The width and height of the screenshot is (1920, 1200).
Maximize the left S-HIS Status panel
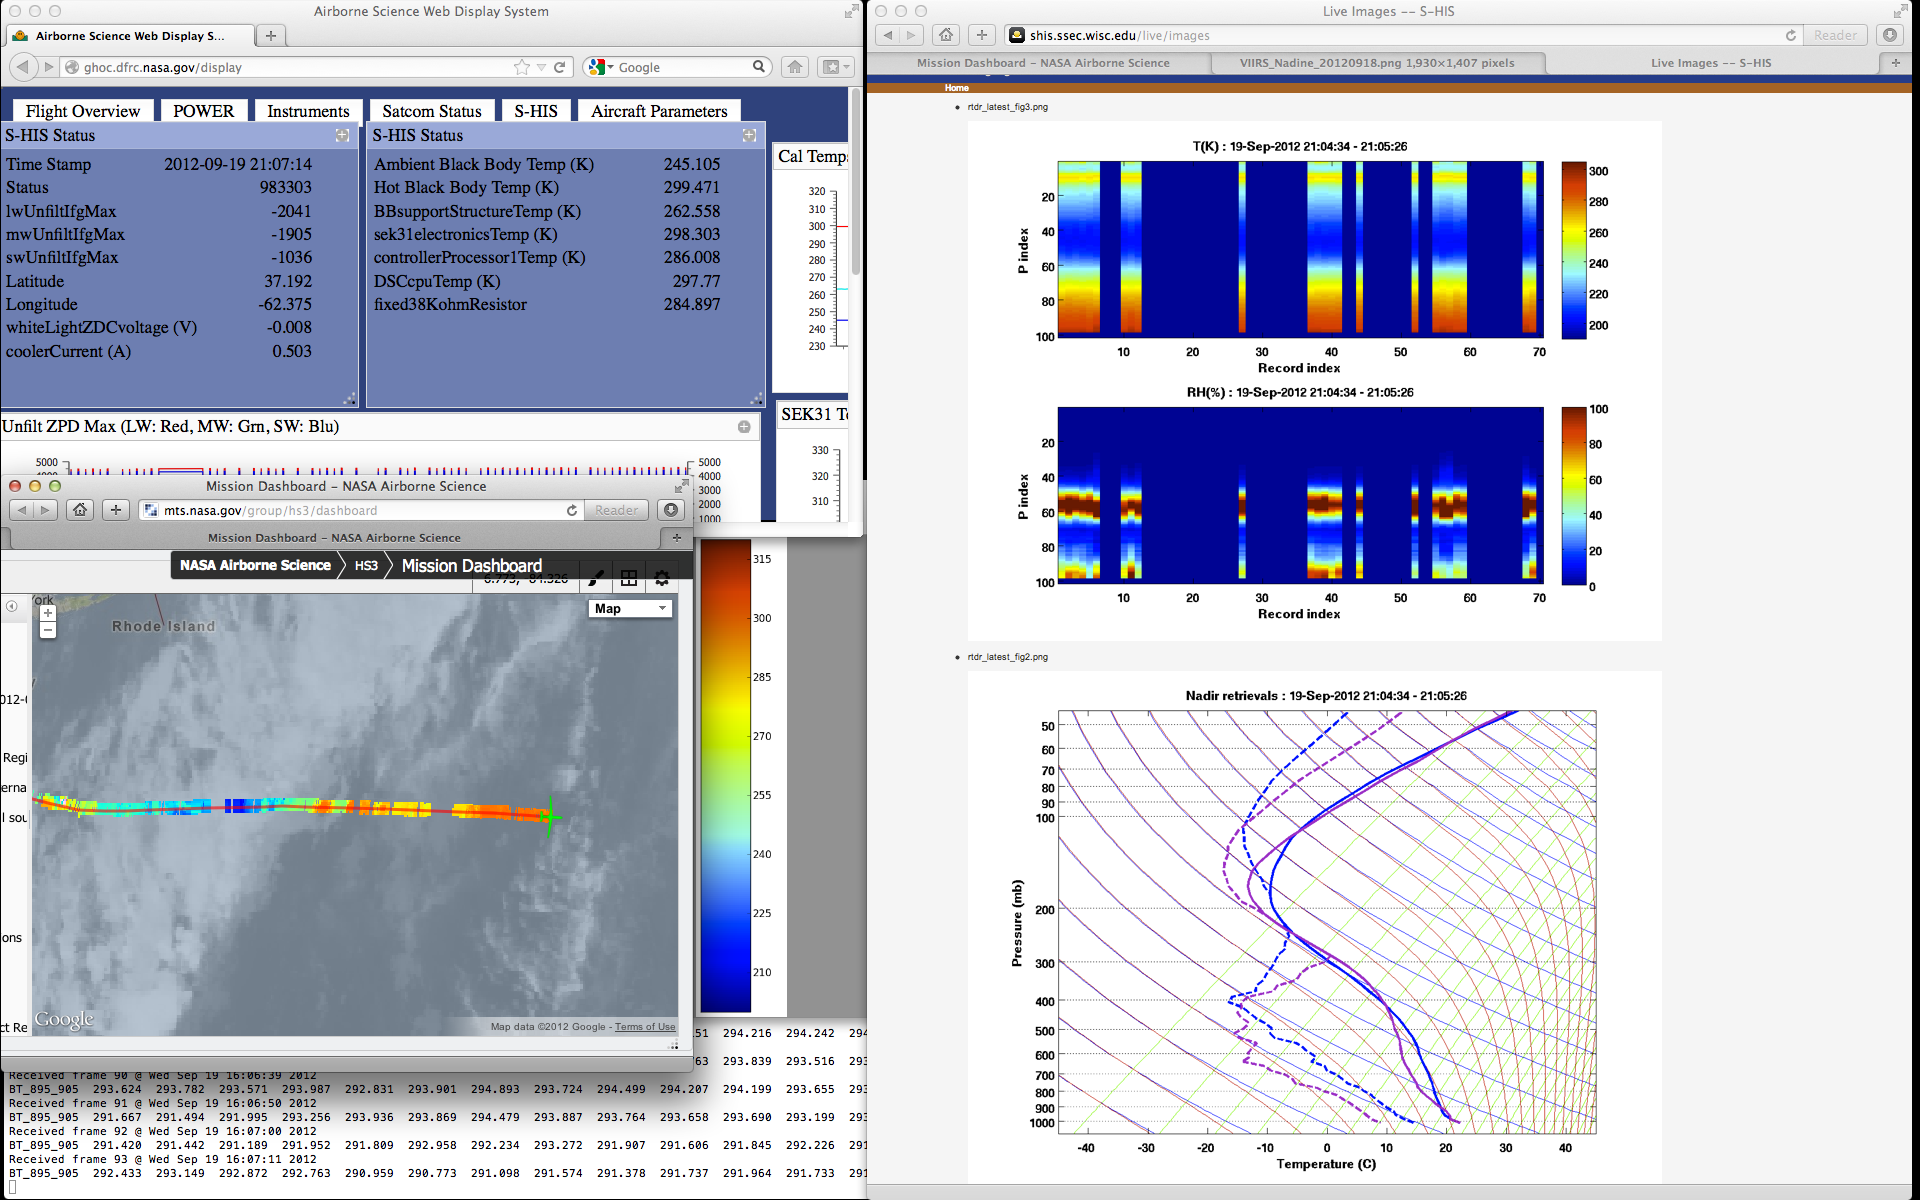point(342,135)
